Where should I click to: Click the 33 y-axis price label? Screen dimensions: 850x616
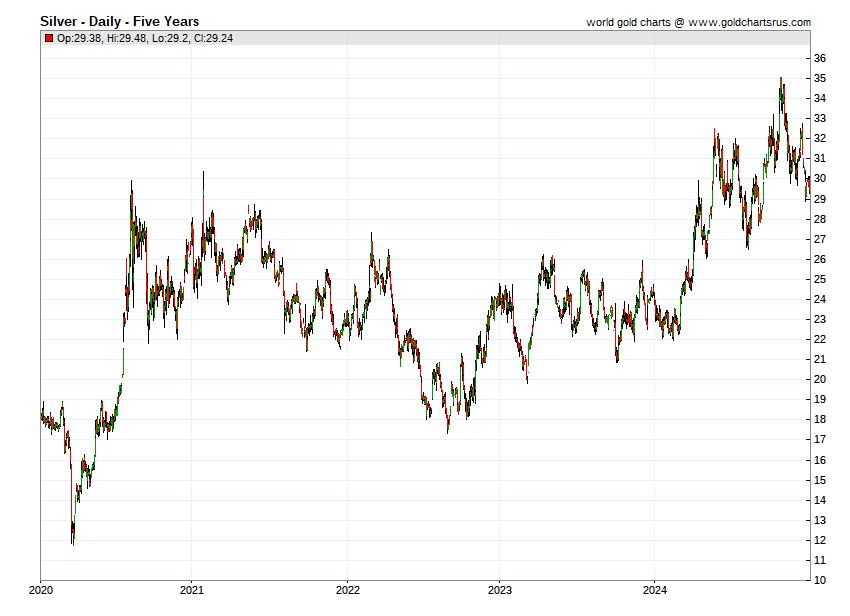coord(820,118)
